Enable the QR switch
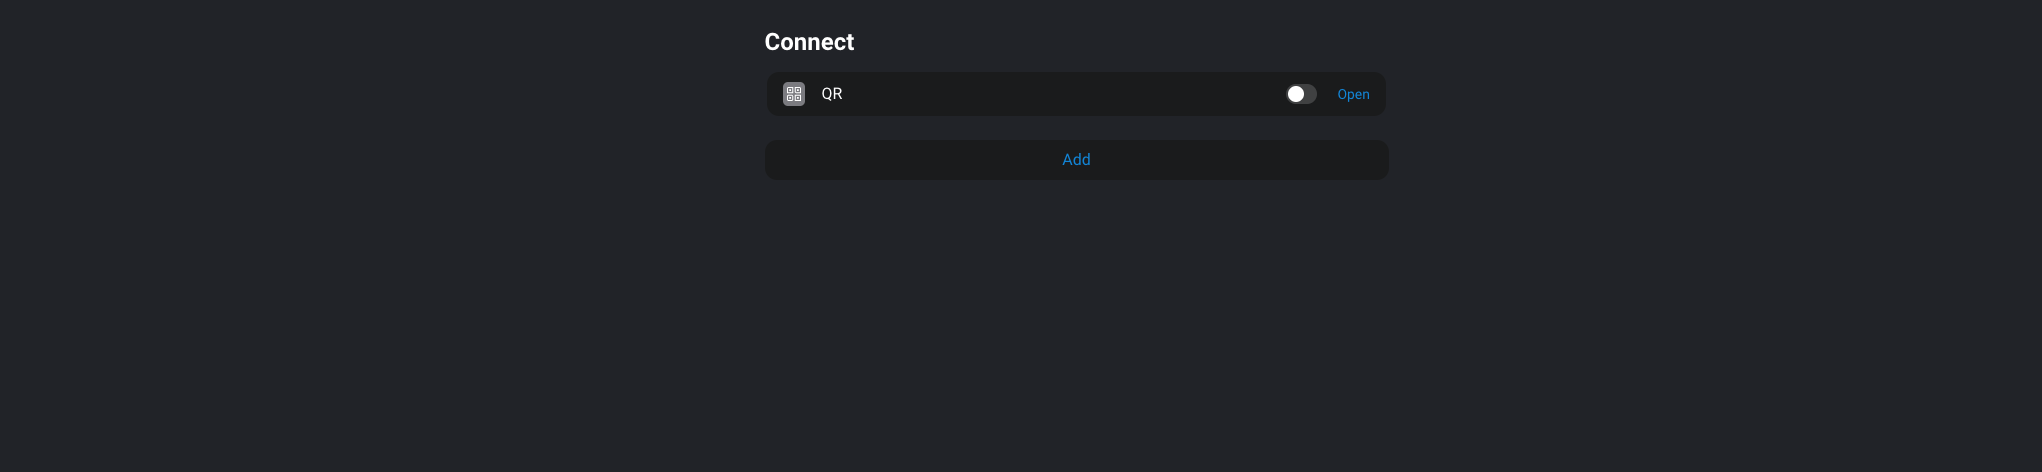Image resolution: width=2042 pixels, height=472 pixels. tap(1301, 94)
